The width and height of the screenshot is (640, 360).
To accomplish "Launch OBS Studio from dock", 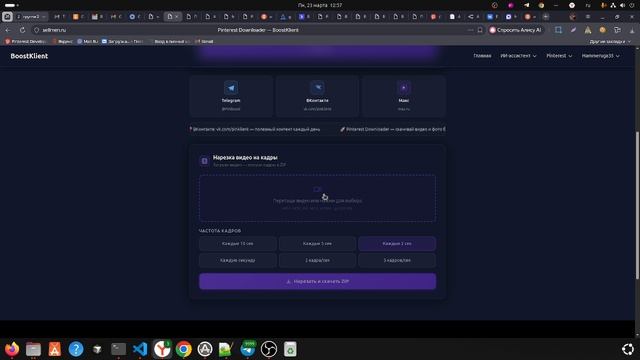I will 269,349.
